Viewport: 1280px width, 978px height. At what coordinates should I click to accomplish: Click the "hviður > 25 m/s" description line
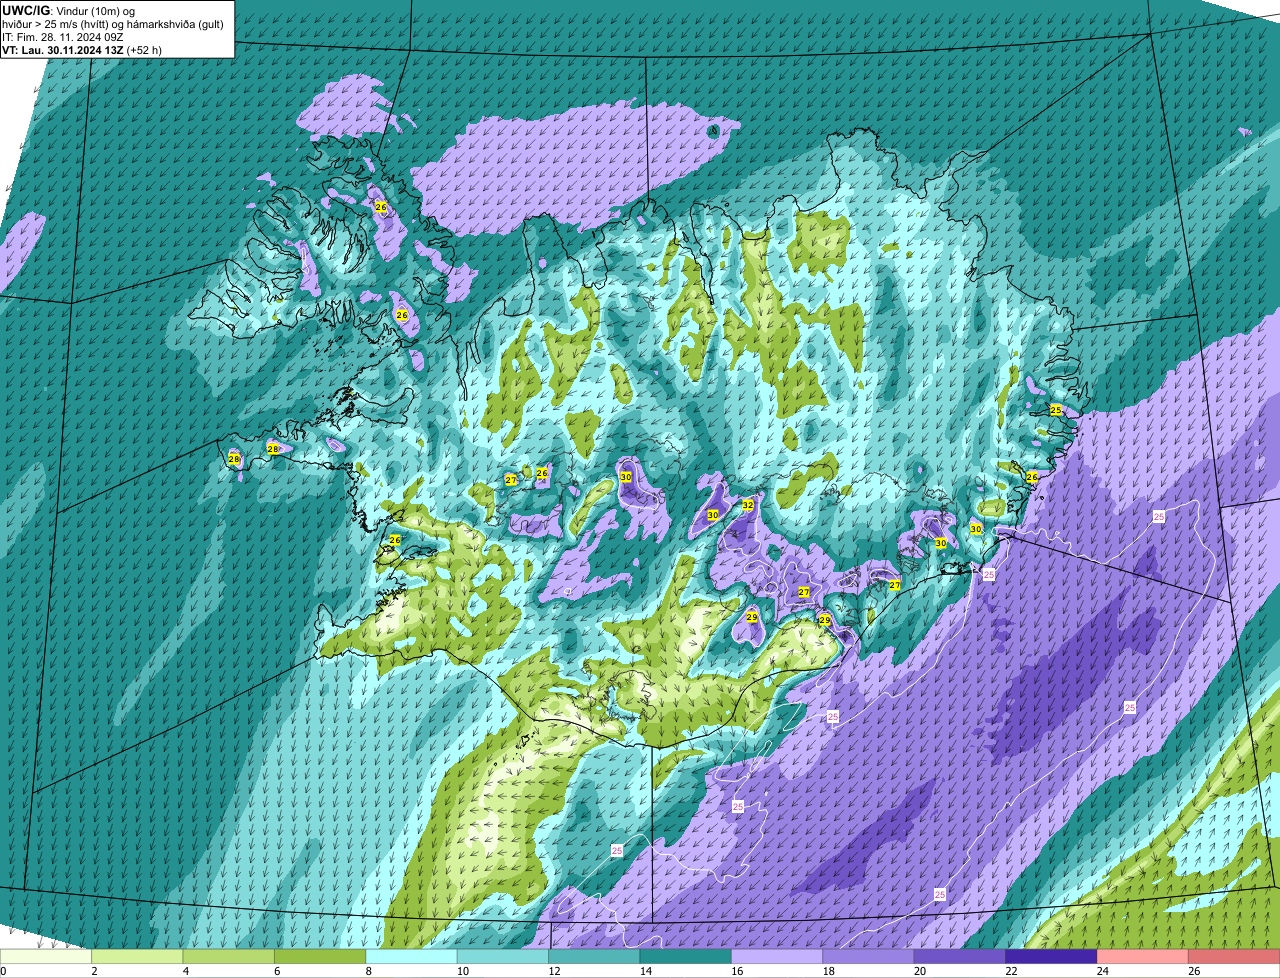point(113,24)
